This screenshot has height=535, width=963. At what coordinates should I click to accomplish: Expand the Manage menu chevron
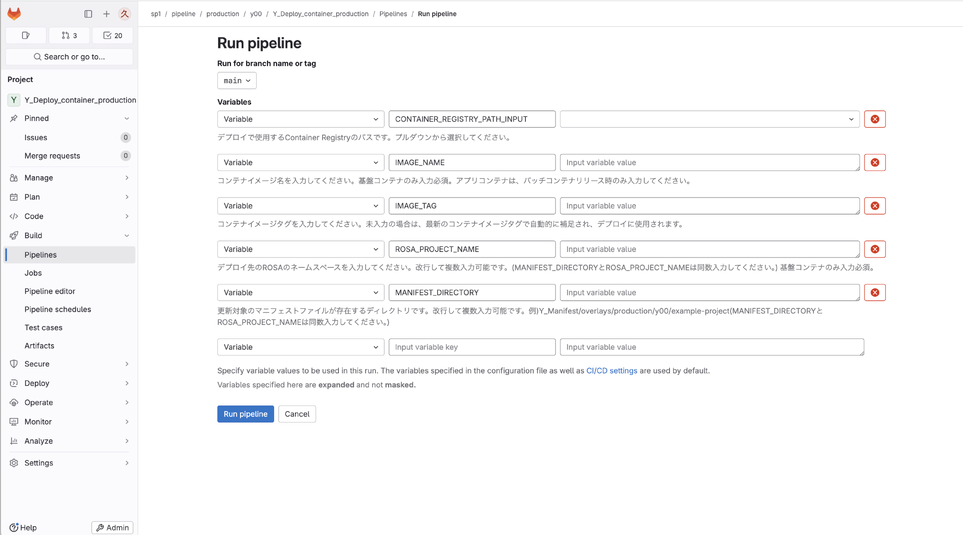pos(127,178)
